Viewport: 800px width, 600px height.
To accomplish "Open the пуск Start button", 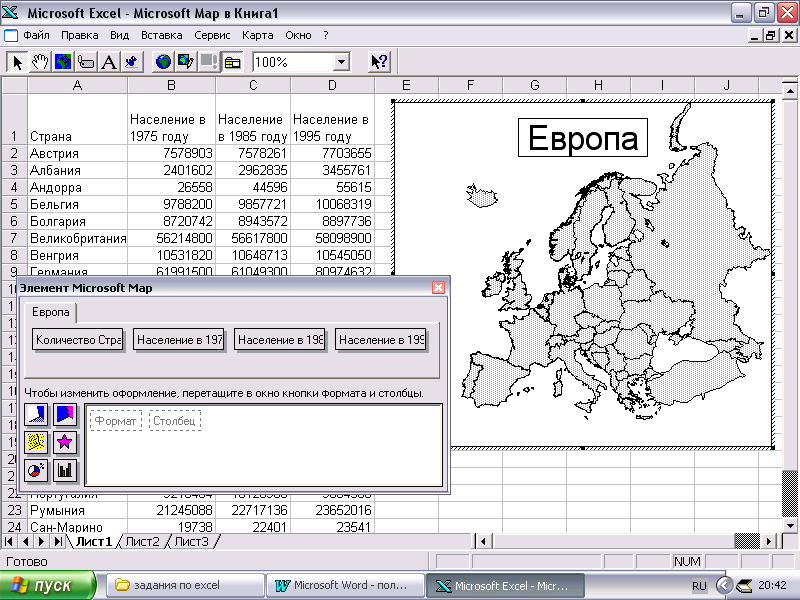I will pos(47,586).
